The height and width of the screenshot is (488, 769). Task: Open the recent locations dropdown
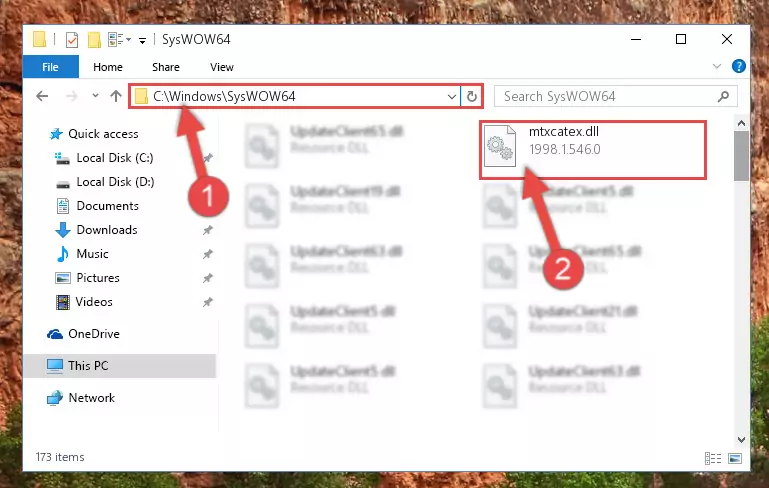95,96
